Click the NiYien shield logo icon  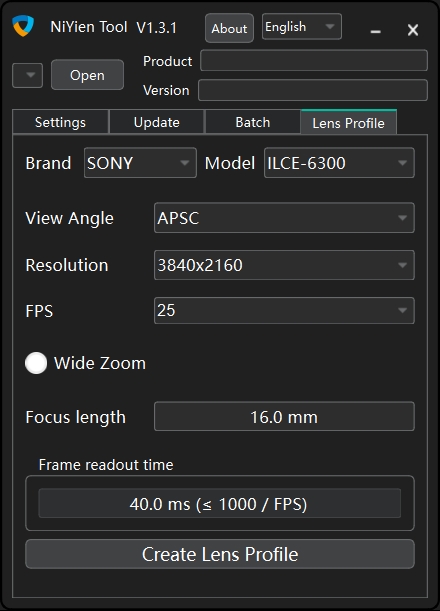coord(23,26)
